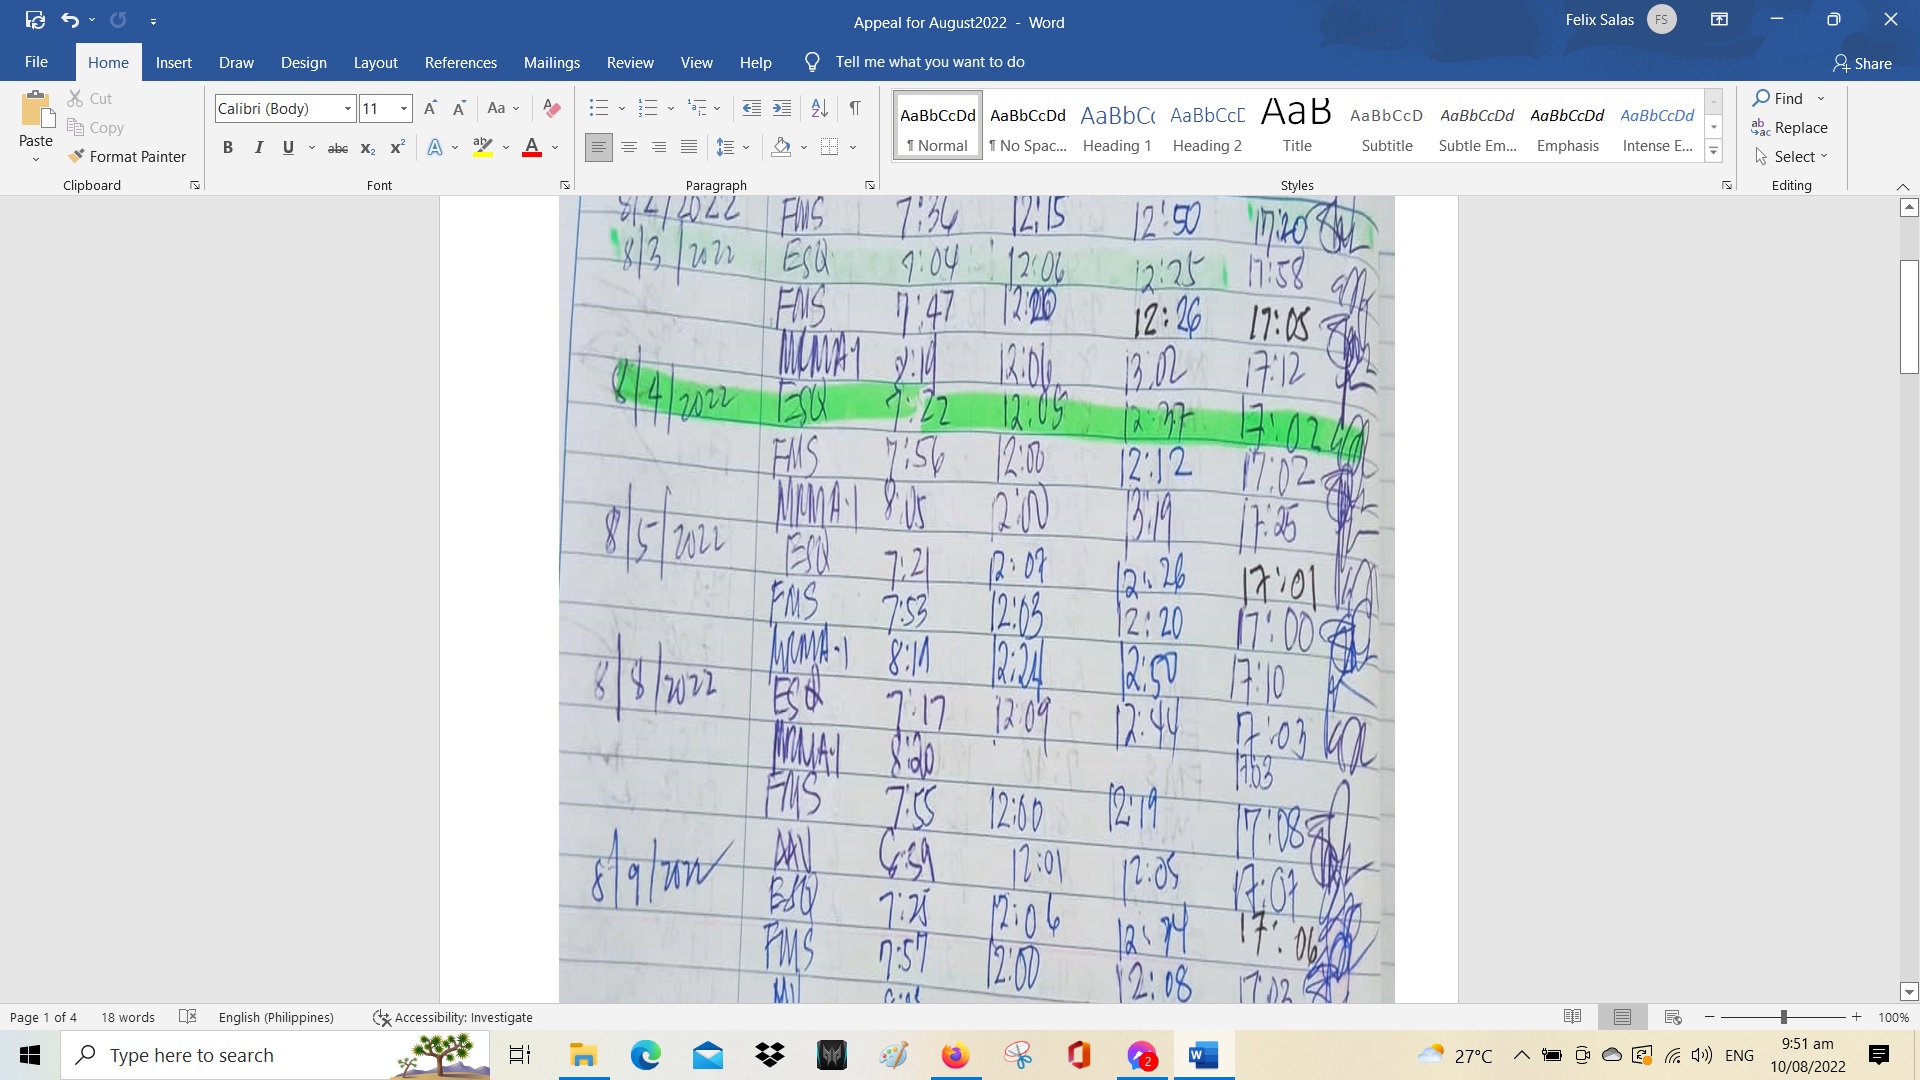Expand the Styles gallery More arrow
This screenshot has width=1920, height=1080.
1713,152
